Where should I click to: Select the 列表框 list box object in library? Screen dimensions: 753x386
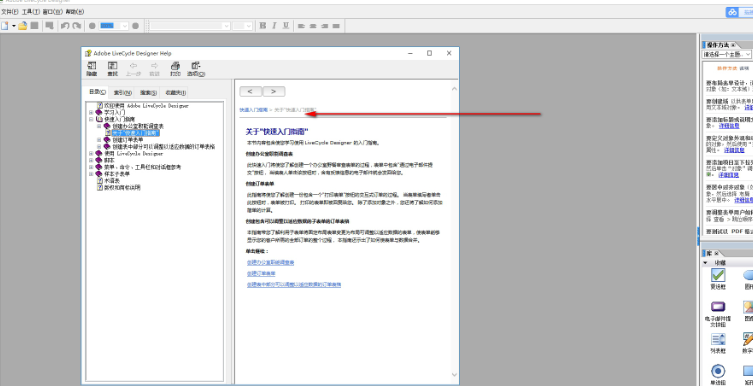[x=718, y=344]
